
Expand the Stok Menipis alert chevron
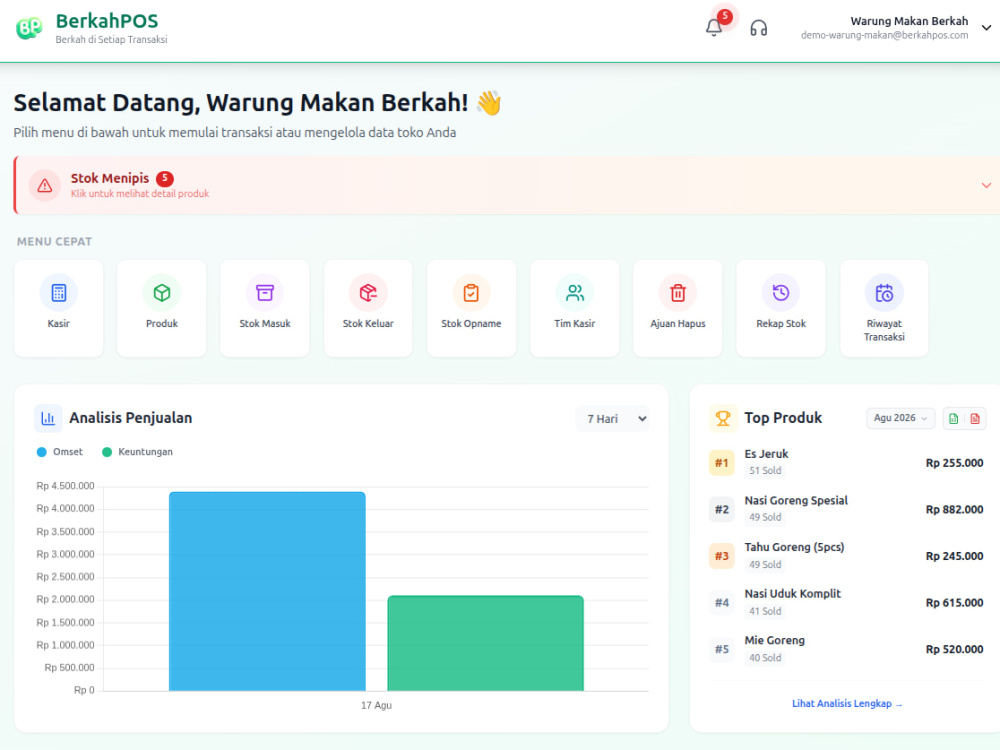[x=986, y=186]
